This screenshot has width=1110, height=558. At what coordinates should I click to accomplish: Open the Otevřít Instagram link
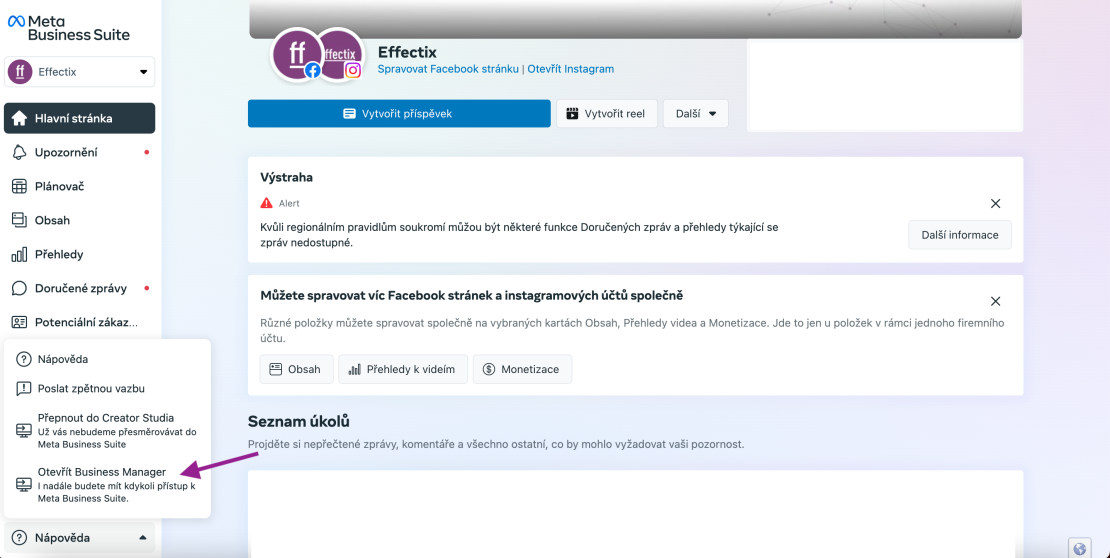pos(571,69)
